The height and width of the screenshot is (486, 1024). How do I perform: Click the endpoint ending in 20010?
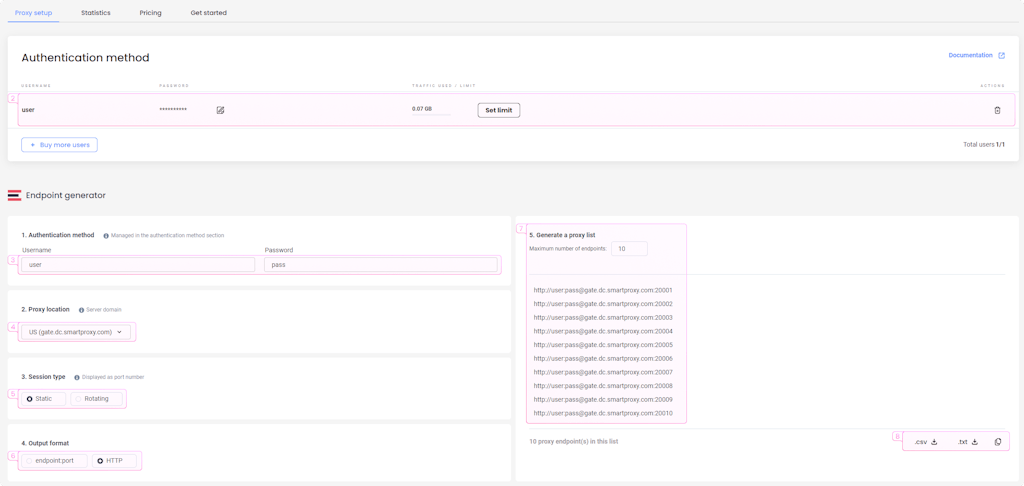pyautogui.click(x=603, y=413)
